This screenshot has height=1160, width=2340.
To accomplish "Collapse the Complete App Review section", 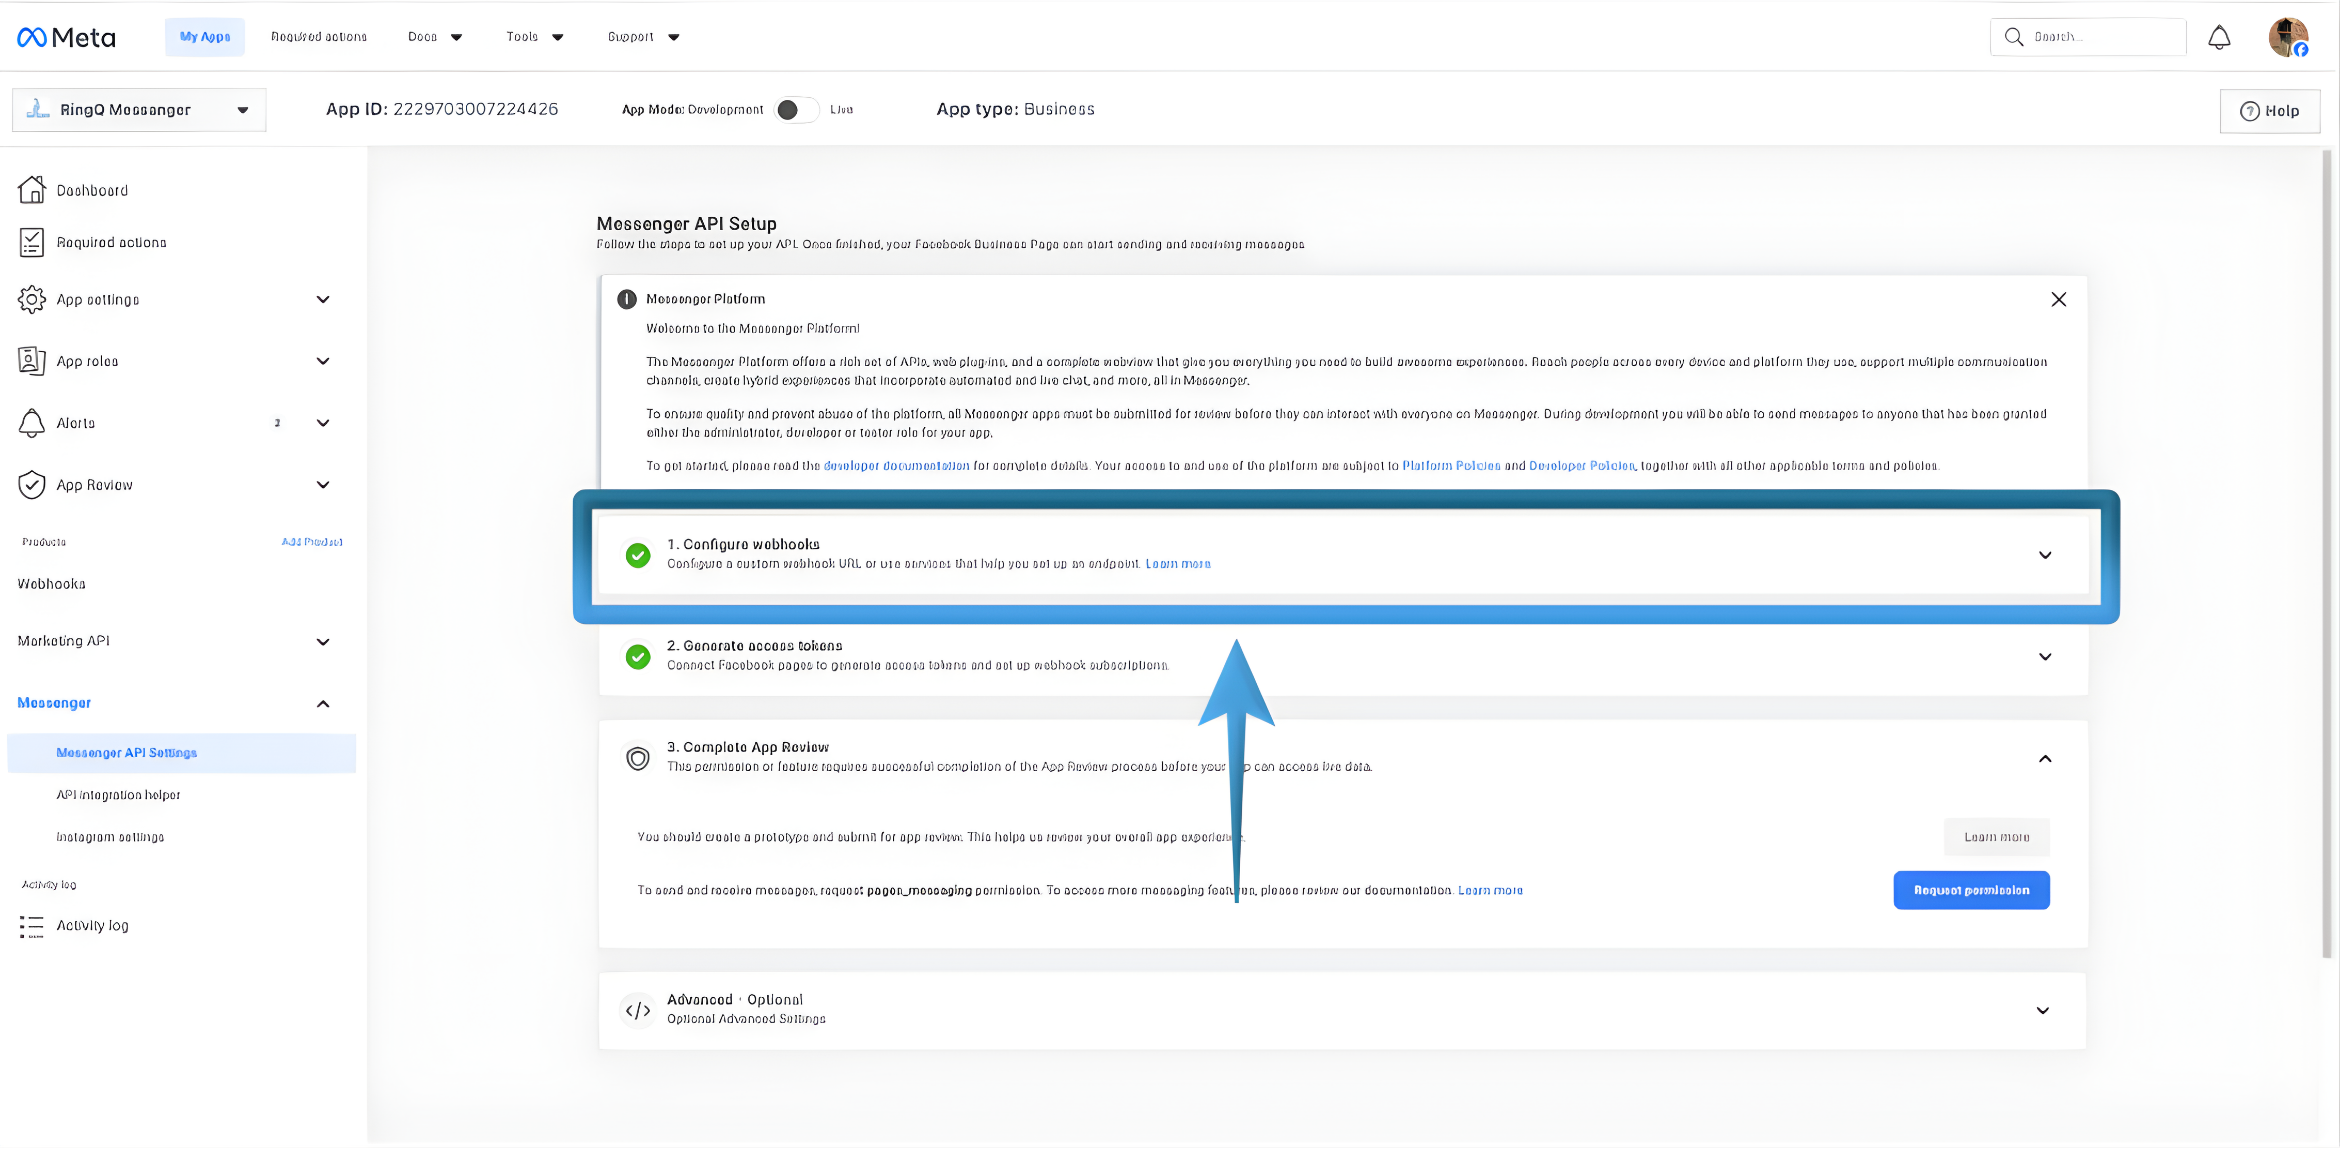I will (x=2045, y=758).
